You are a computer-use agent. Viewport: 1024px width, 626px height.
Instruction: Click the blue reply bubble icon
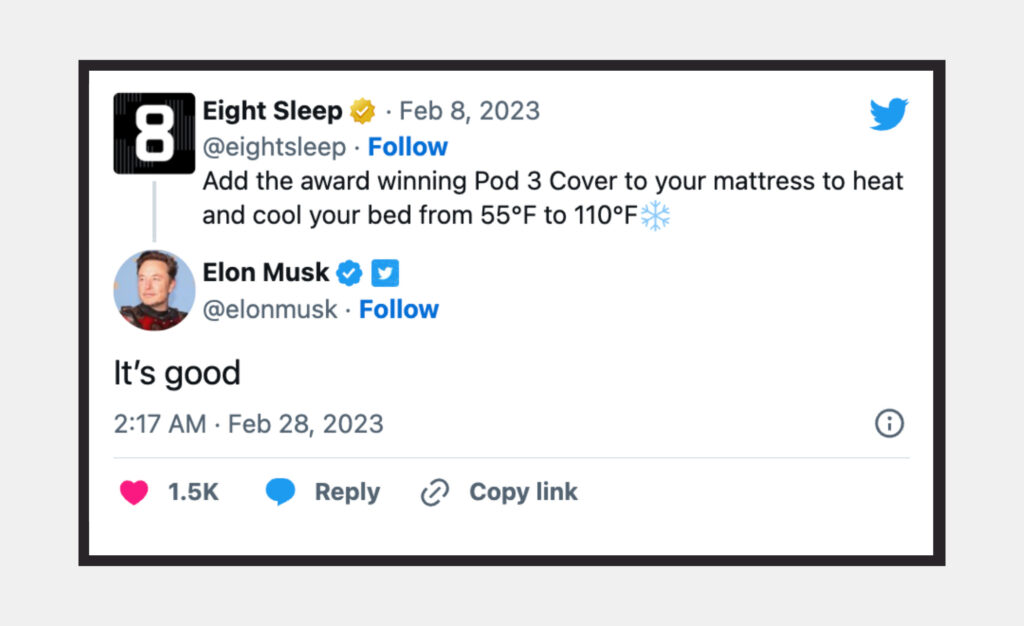pyautogui.click(x=280, y=492)
